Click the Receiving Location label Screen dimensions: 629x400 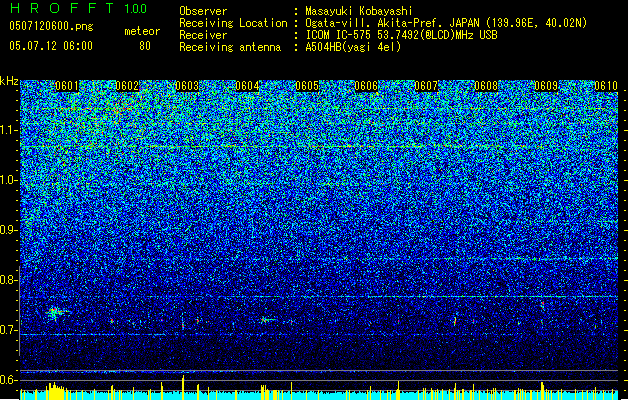point(233,23)
